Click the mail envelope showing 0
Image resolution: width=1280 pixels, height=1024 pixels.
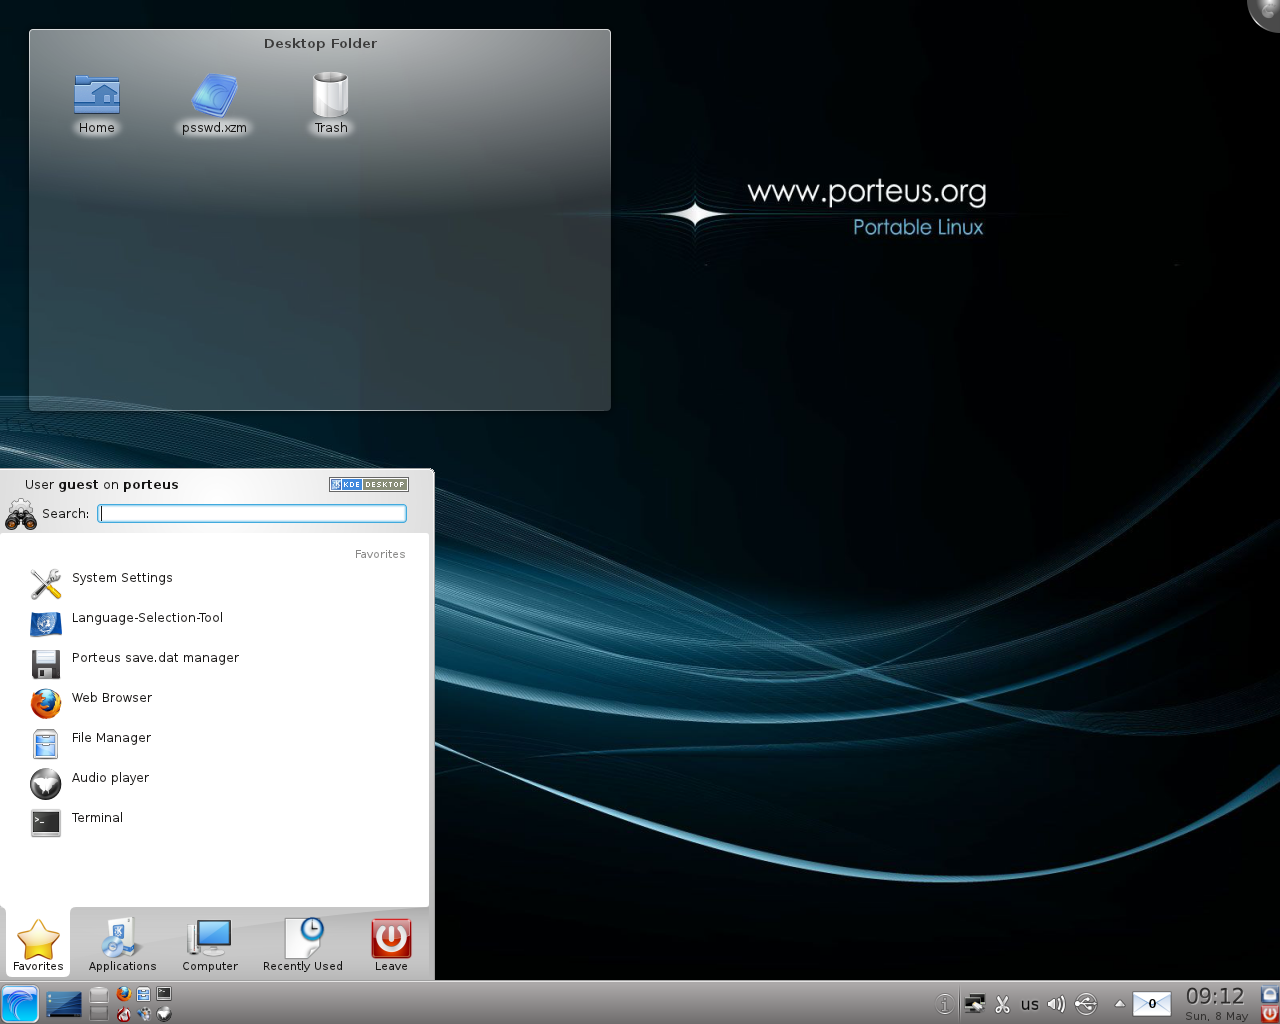coord(1152,1003)
